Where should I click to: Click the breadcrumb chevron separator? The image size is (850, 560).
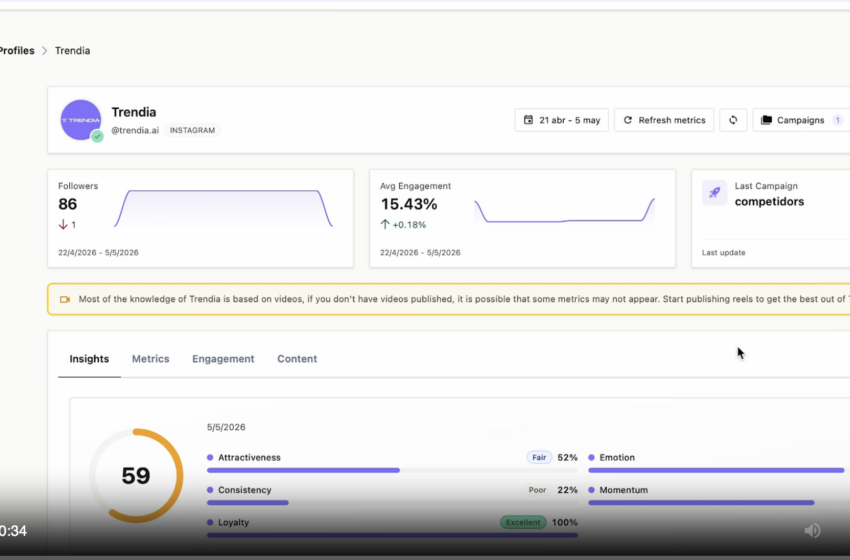point(44,50)
